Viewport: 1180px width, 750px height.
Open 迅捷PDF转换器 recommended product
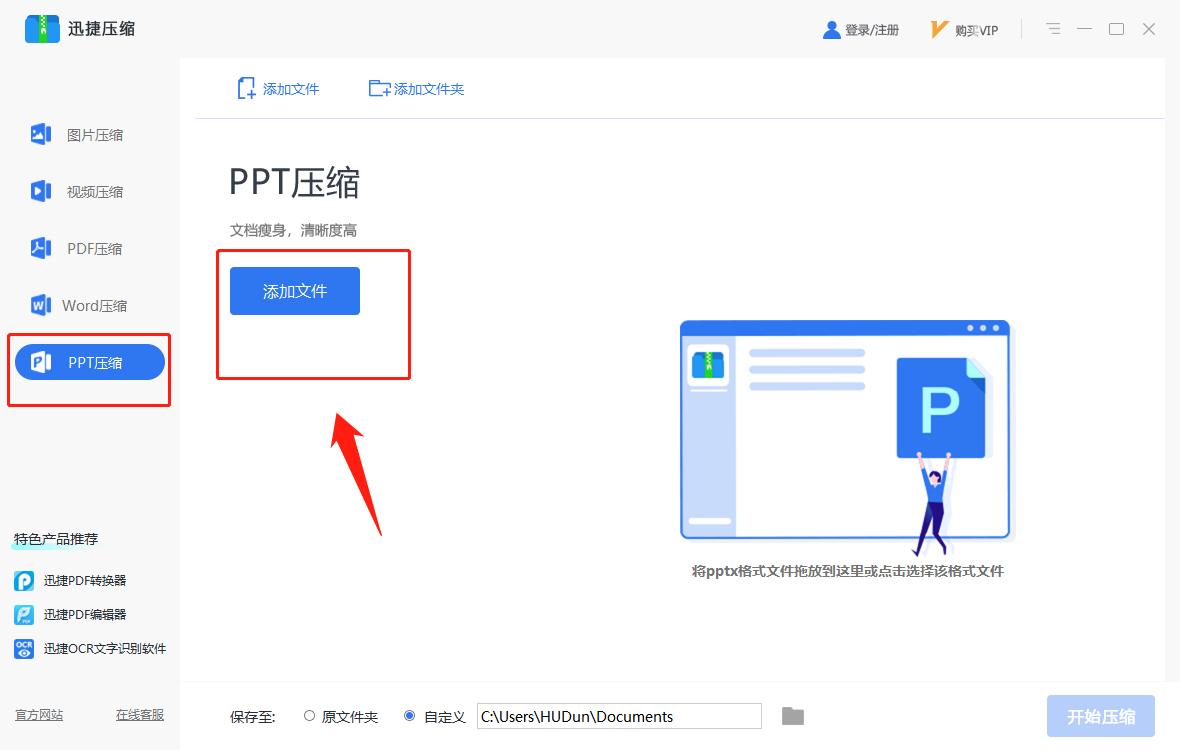coord(84,580)
